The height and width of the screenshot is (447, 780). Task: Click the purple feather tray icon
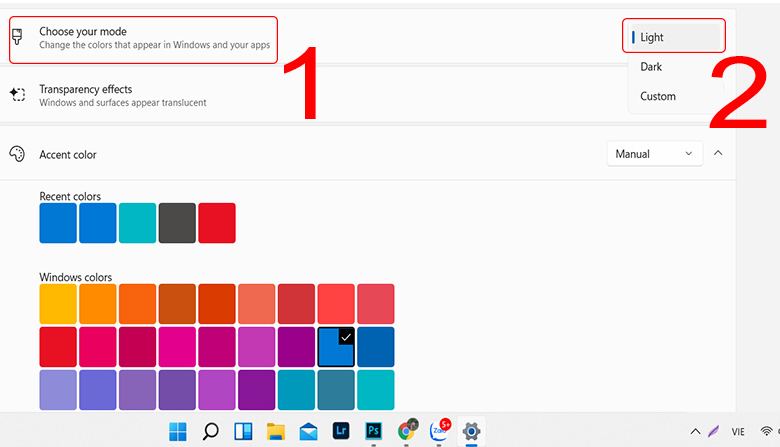pyautogui.click(x=713, y=431)
